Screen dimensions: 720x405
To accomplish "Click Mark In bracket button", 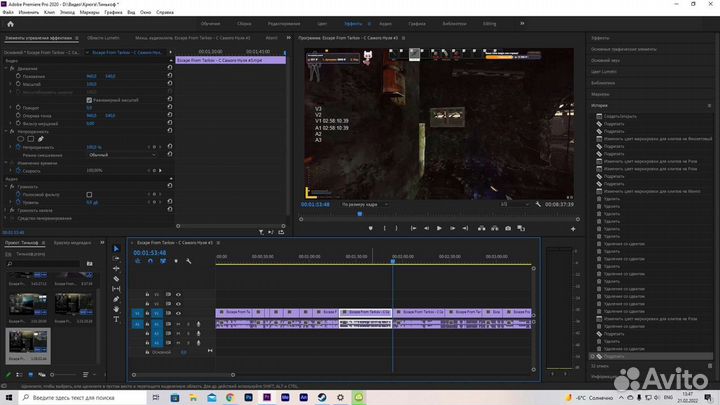I will (x=385, y=228).
